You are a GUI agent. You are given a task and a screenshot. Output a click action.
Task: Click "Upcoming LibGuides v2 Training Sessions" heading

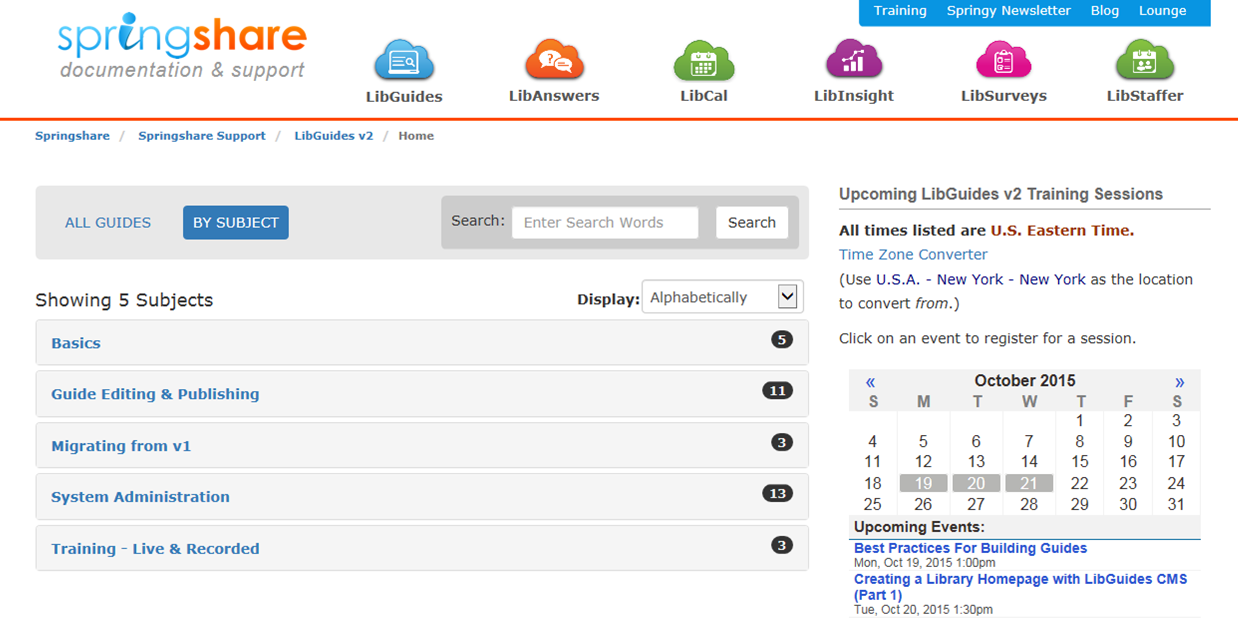pos(1001,195)
